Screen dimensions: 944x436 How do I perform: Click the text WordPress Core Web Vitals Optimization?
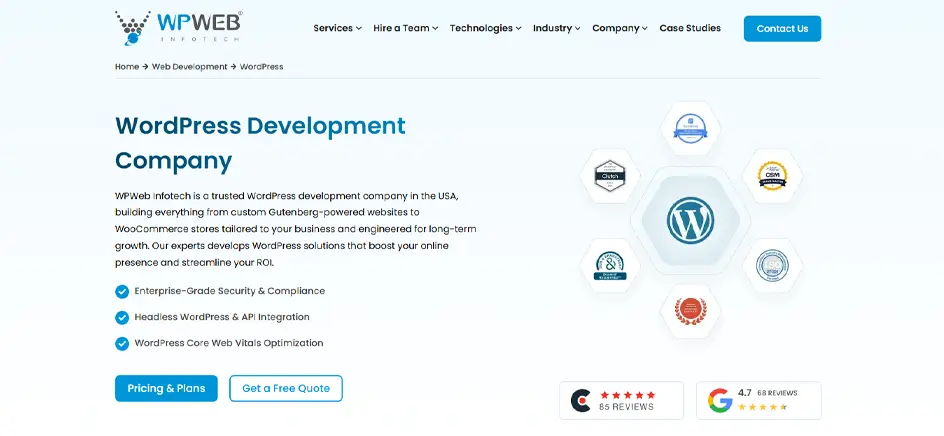[229, 343]
